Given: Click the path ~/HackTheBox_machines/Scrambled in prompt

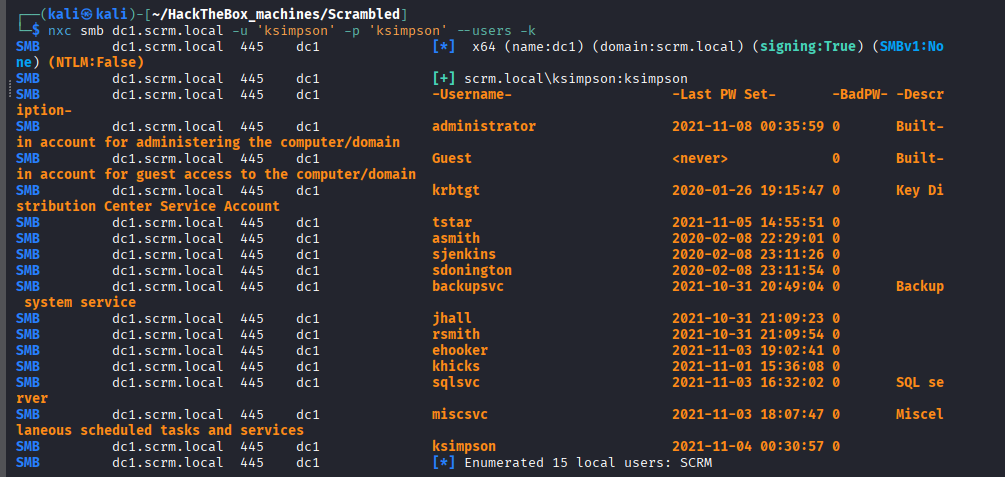Looking at the screenshot, I should (276, 14).
